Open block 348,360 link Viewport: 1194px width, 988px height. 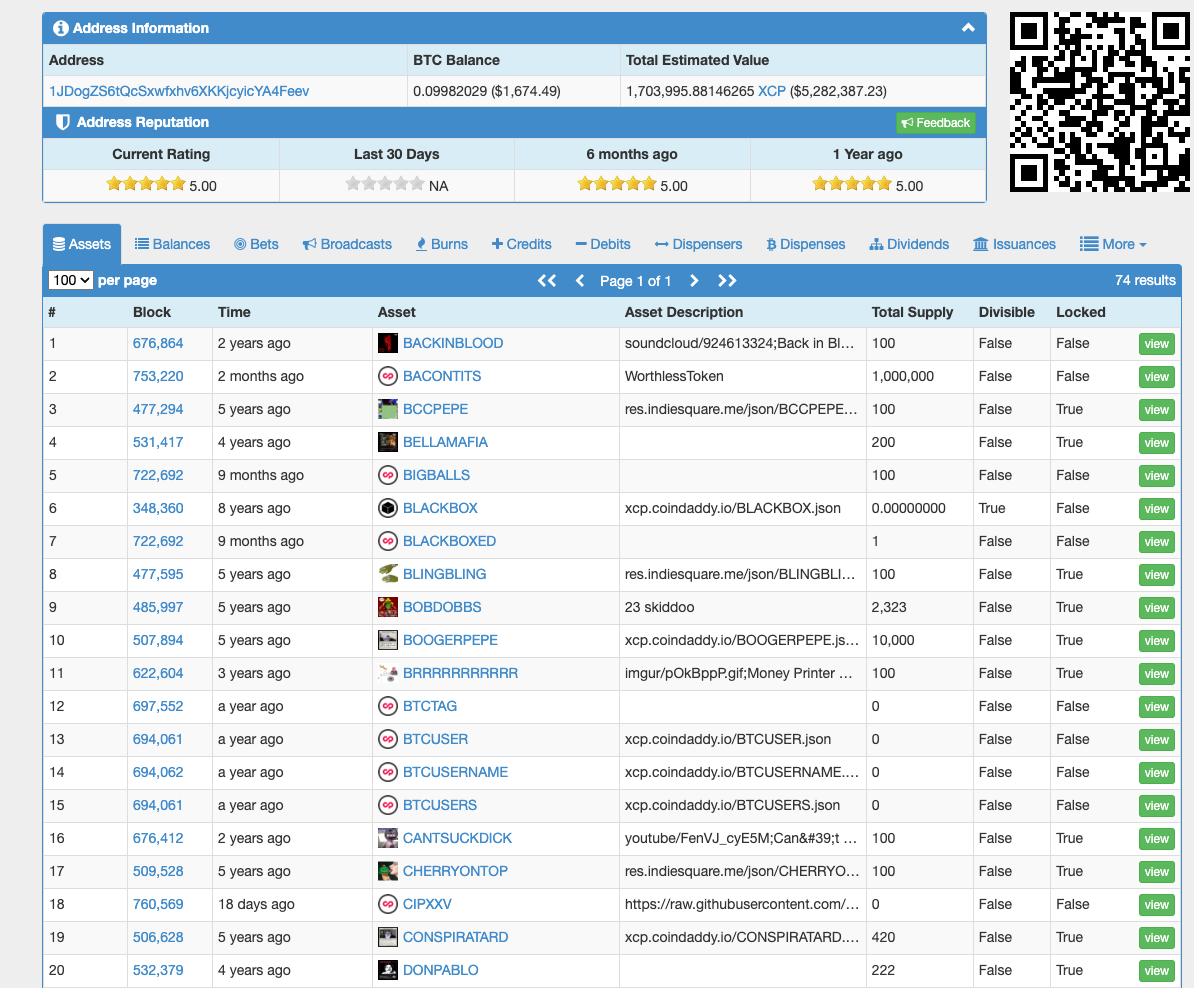(158, 508)
